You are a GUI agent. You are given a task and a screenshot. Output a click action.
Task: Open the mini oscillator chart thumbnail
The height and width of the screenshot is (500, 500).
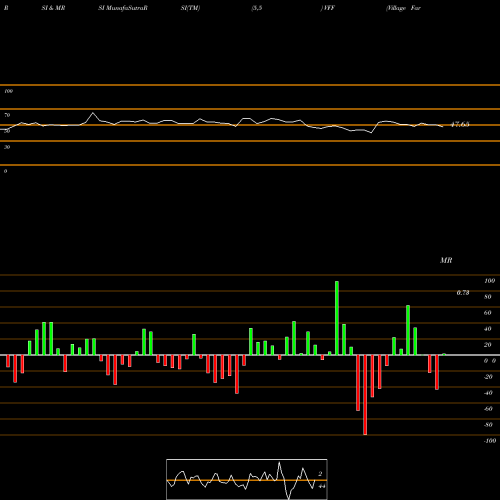(x=247, y=479)
